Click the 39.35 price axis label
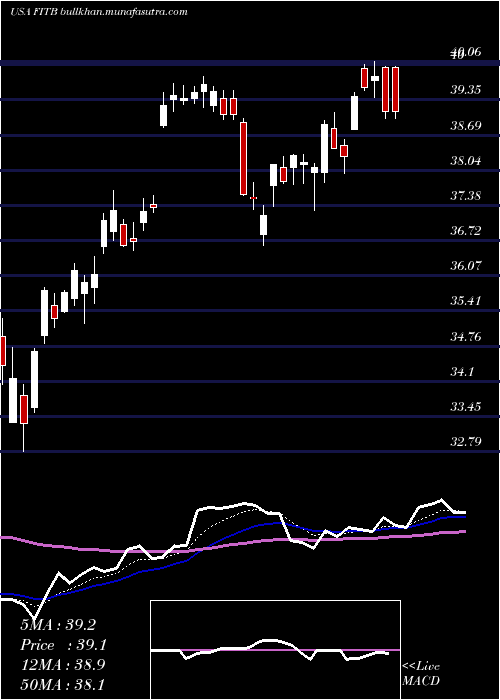Image resolution: width=500 pixels, height=700 pixels. pos(466,90)
